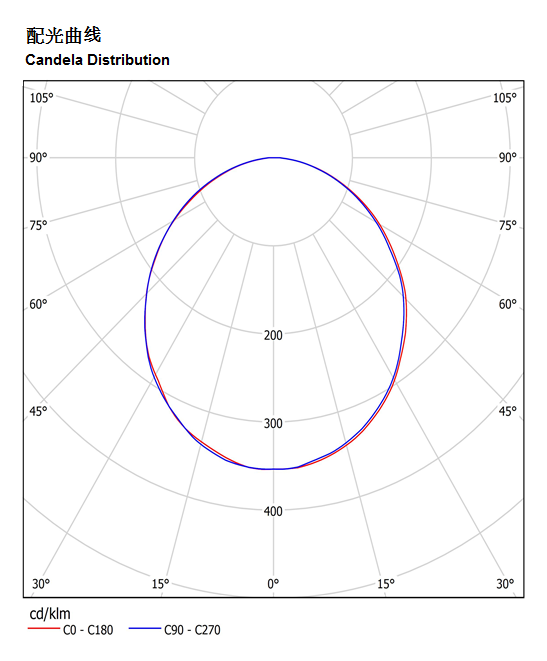Viewport: 547px width, 661px height.
Task: Click the right 105° angle label
Action: 504,98
